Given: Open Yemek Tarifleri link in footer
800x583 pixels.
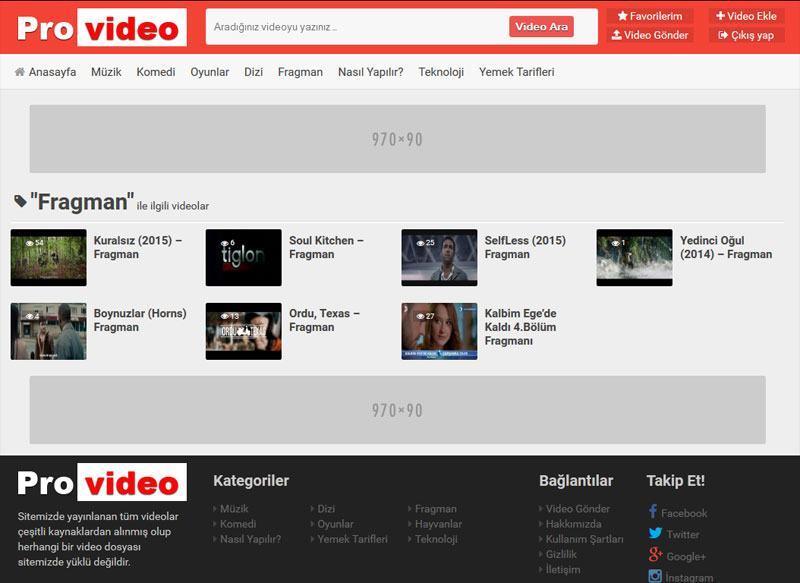Looking at the screenshot, I should coord(352,539).
